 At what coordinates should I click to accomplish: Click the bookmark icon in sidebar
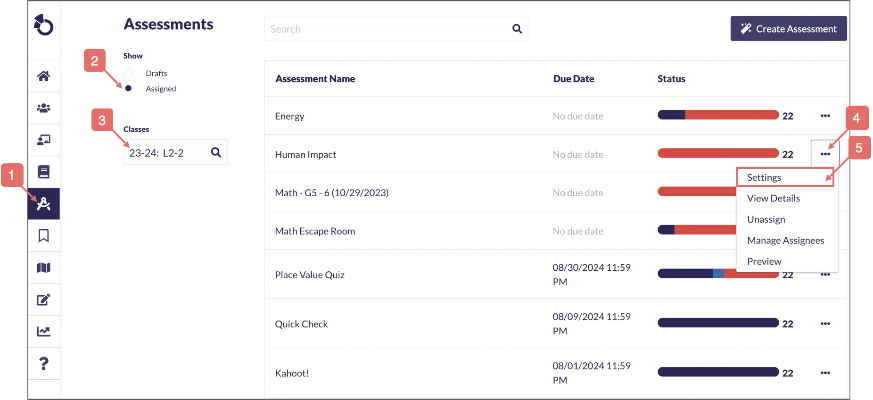point(43,236)
